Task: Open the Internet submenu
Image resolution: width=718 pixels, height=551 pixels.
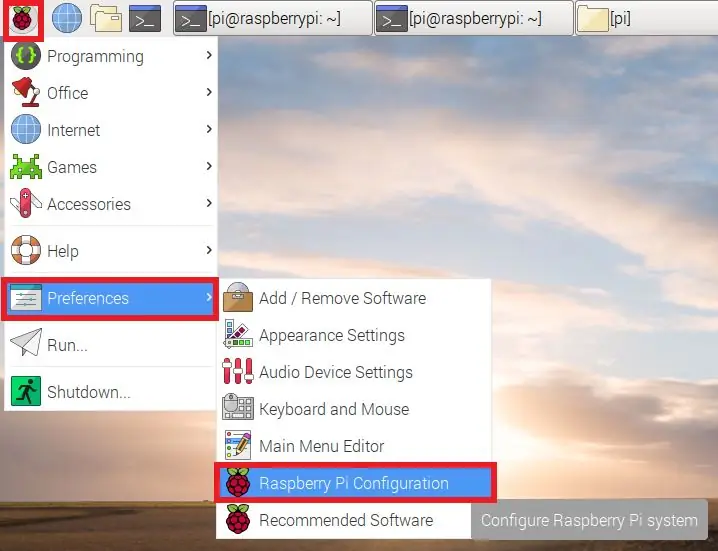Action: pos(111,130)
